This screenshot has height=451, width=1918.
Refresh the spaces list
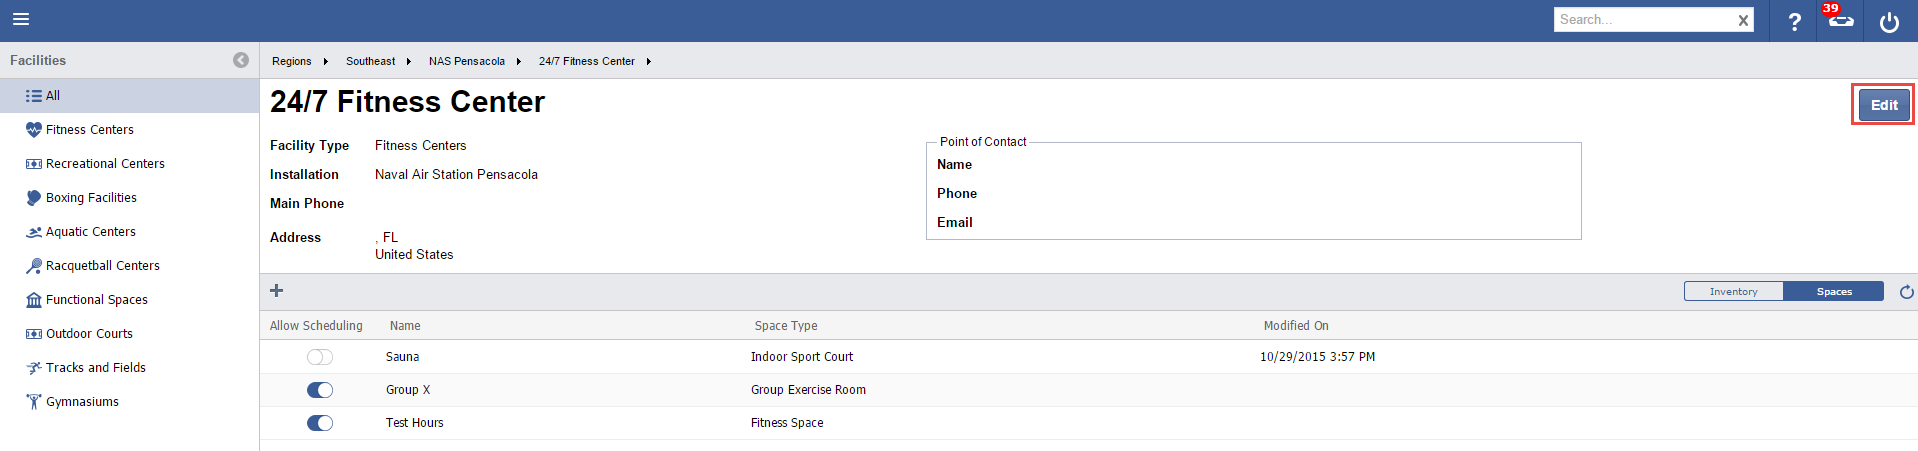[1906, 292]
